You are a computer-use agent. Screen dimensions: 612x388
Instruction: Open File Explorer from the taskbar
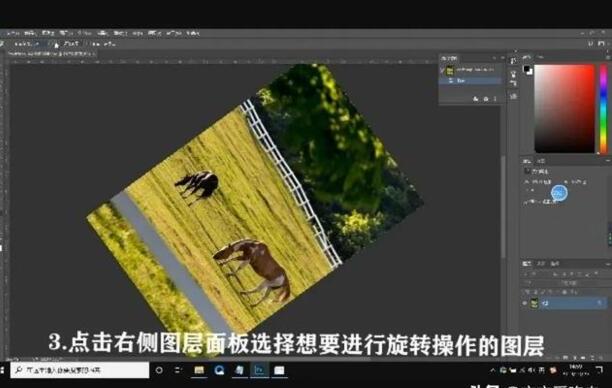click(199, 370)
